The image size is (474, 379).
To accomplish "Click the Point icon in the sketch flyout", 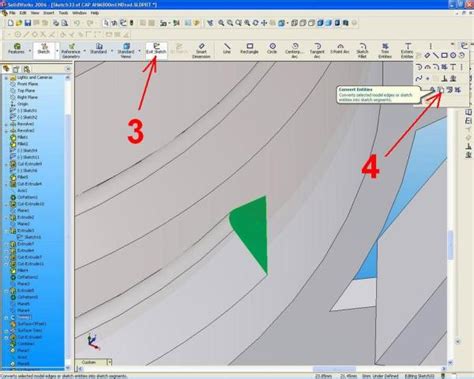I will point(428,78).
